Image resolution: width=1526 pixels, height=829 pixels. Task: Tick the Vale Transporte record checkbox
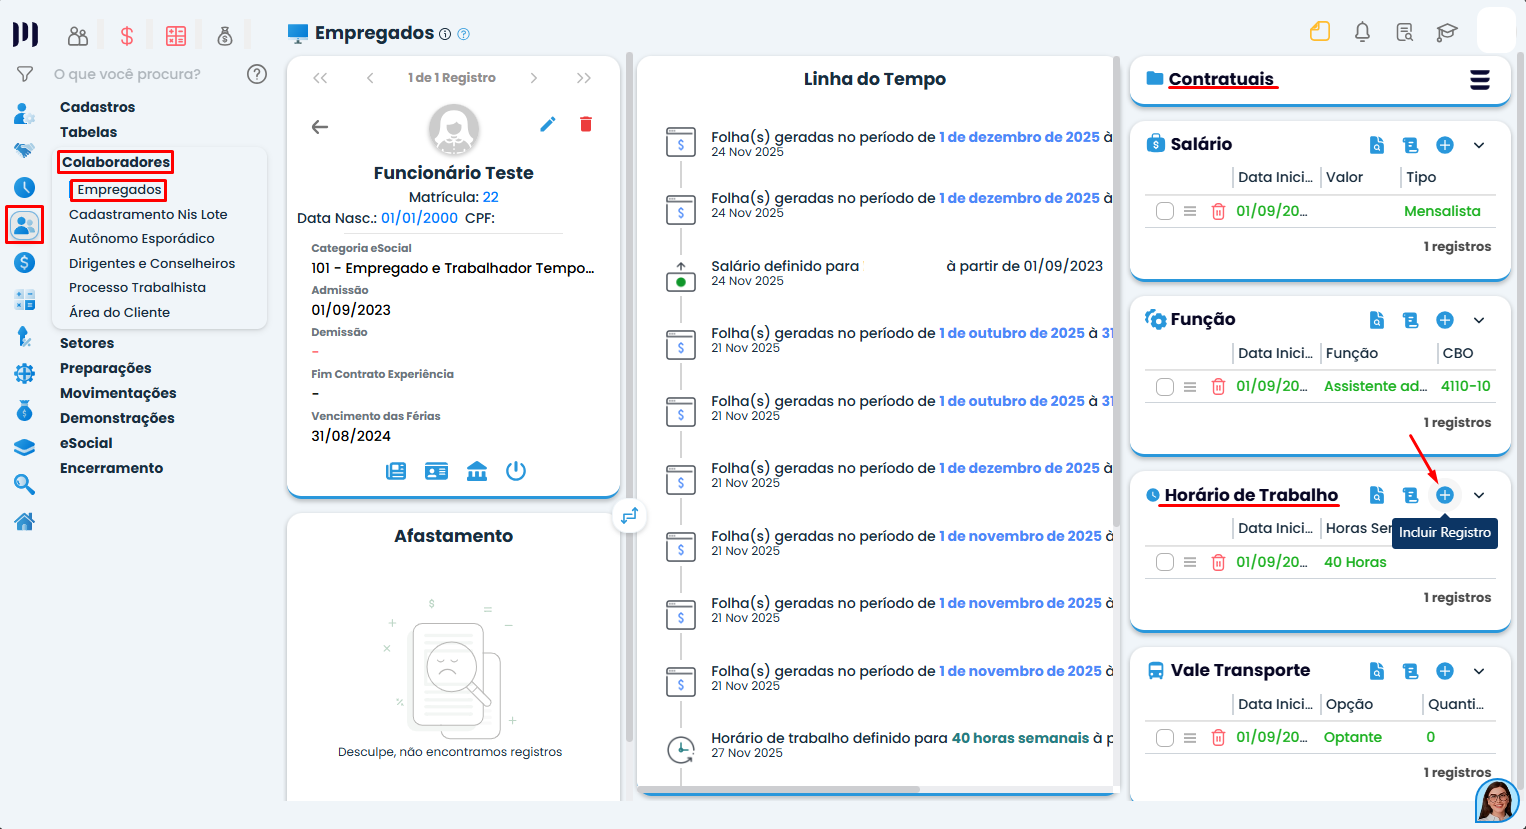click(x=1165, y=738)
